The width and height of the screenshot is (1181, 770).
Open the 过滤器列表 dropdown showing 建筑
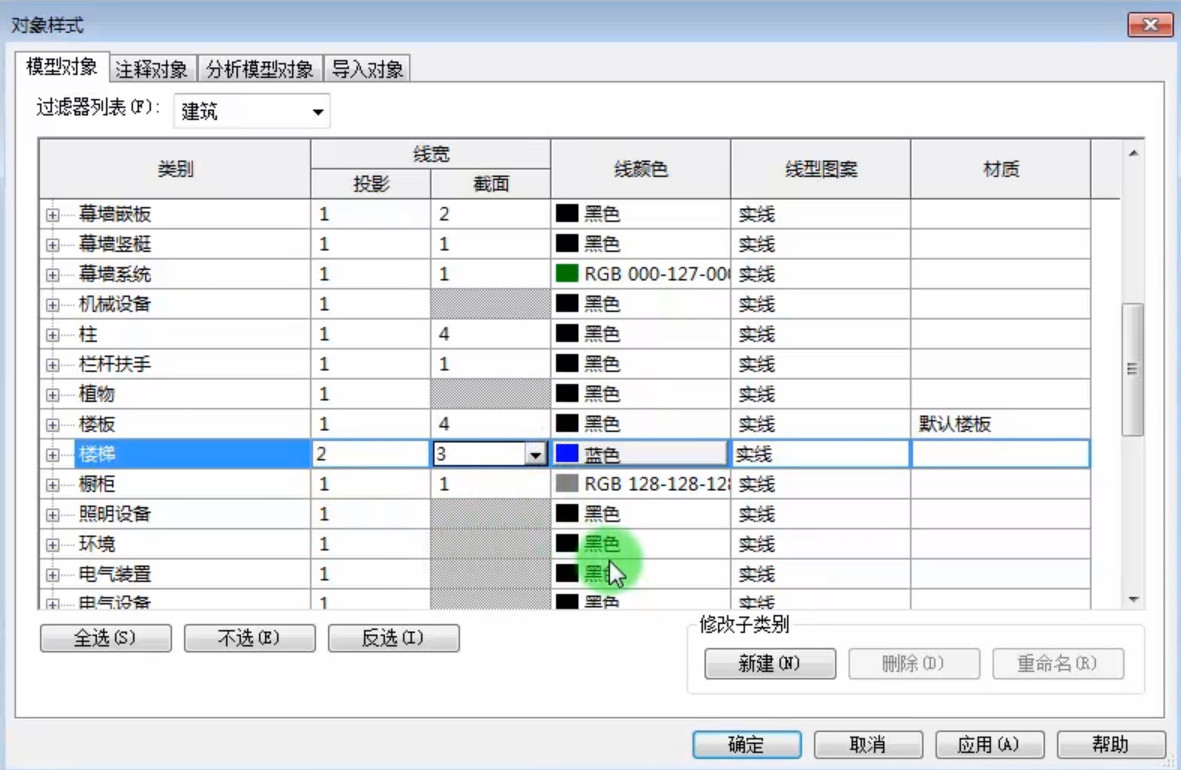point(252,112)
